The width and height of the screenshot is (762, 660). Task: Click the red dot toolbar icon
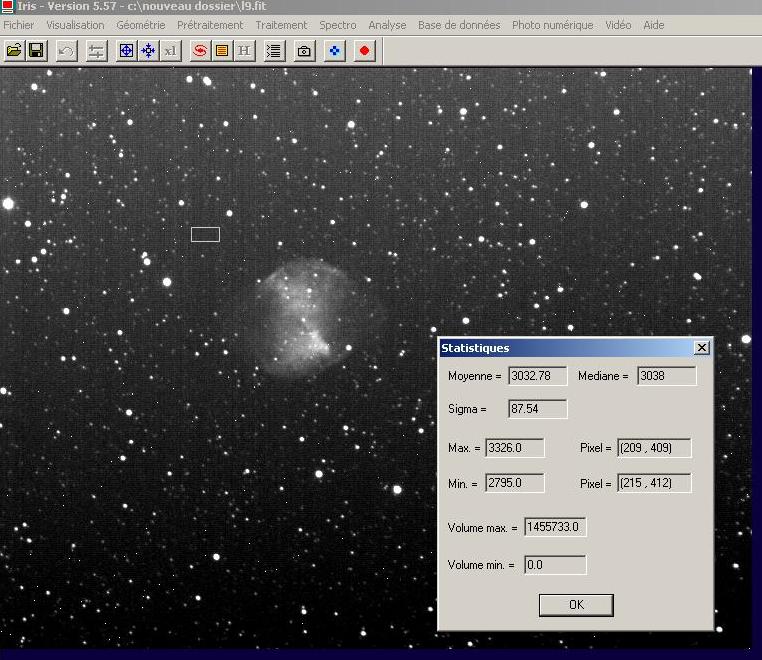coord(365,50)
